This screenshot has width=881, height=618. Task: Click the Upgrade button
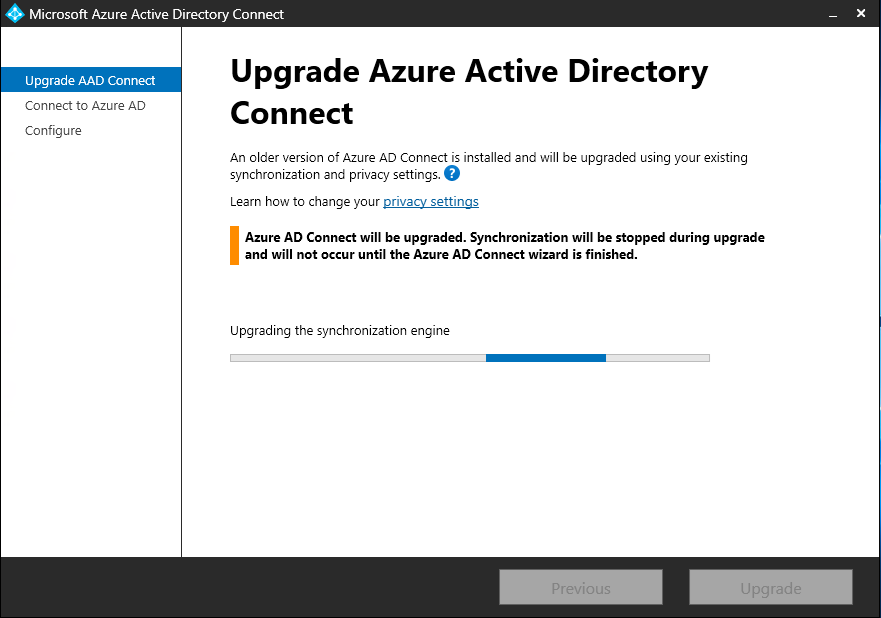[771, 588]
